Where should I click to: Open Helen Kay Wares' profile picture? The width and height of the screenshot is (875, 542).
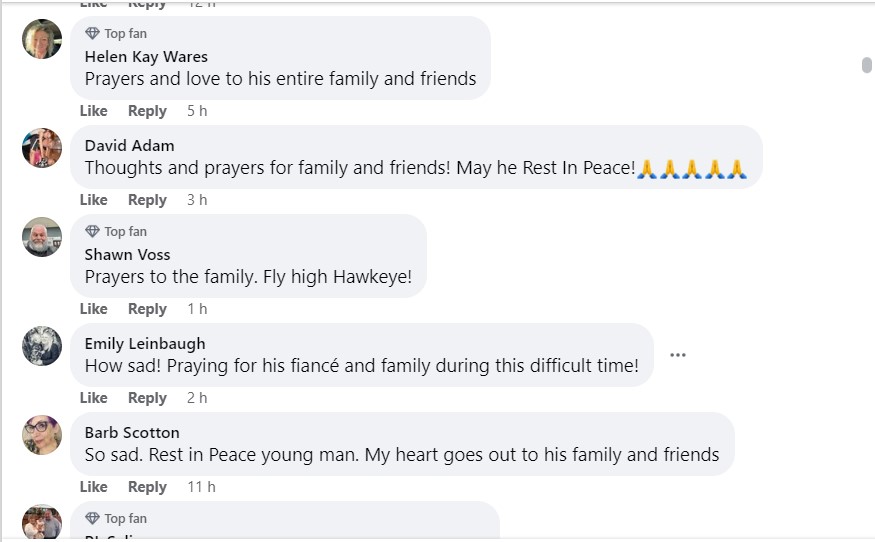tap(42, 39)
